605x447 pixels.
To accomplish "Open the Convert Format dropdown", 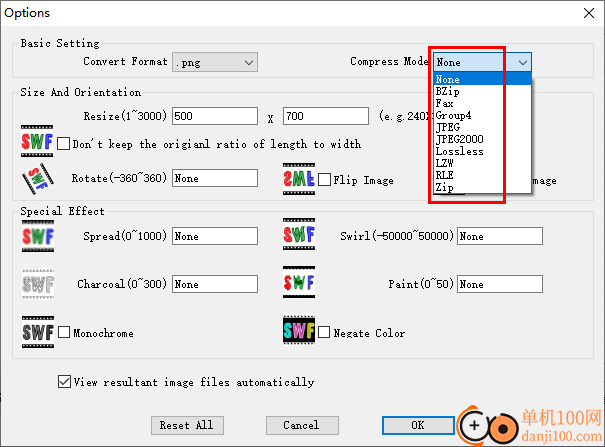I will pos(215,62).
